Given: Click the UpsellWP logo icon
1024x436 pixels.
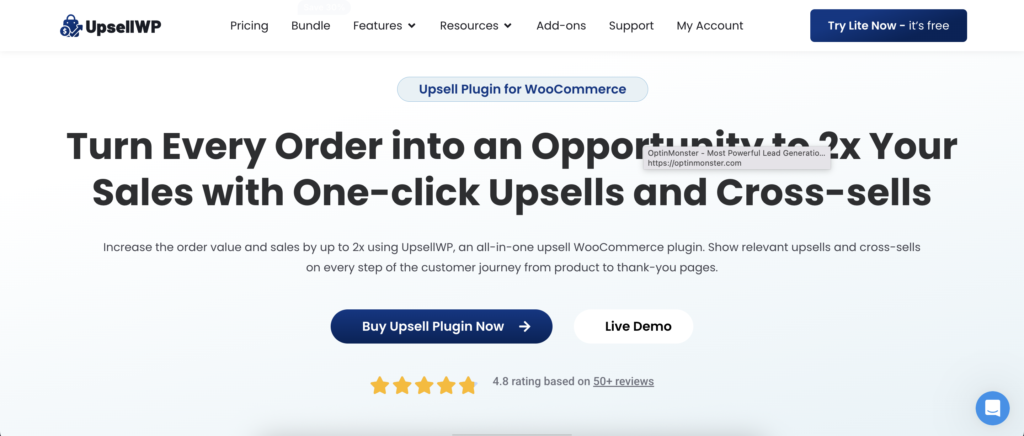Looking at the screenshot, I should [x=71, y=26].
